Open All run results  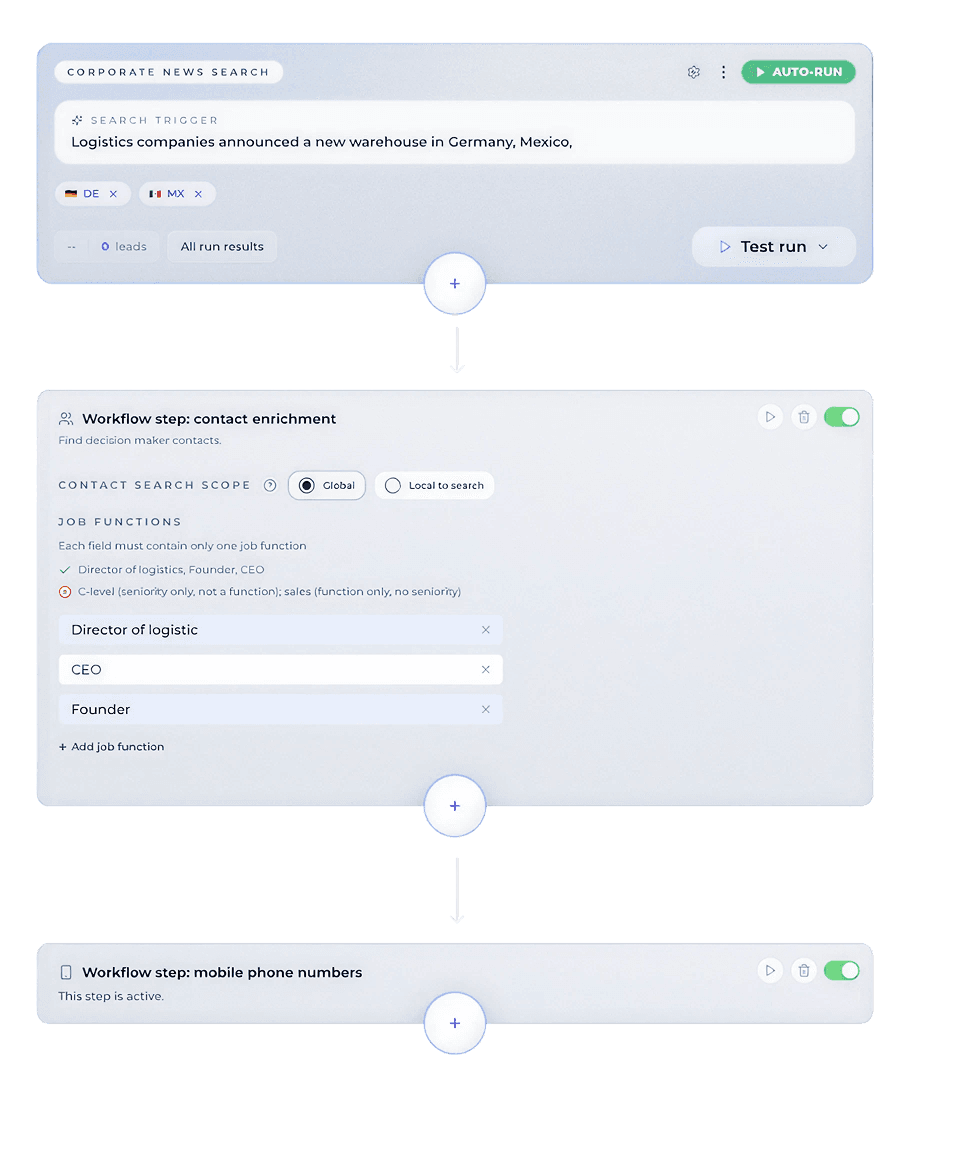point(222,247)
